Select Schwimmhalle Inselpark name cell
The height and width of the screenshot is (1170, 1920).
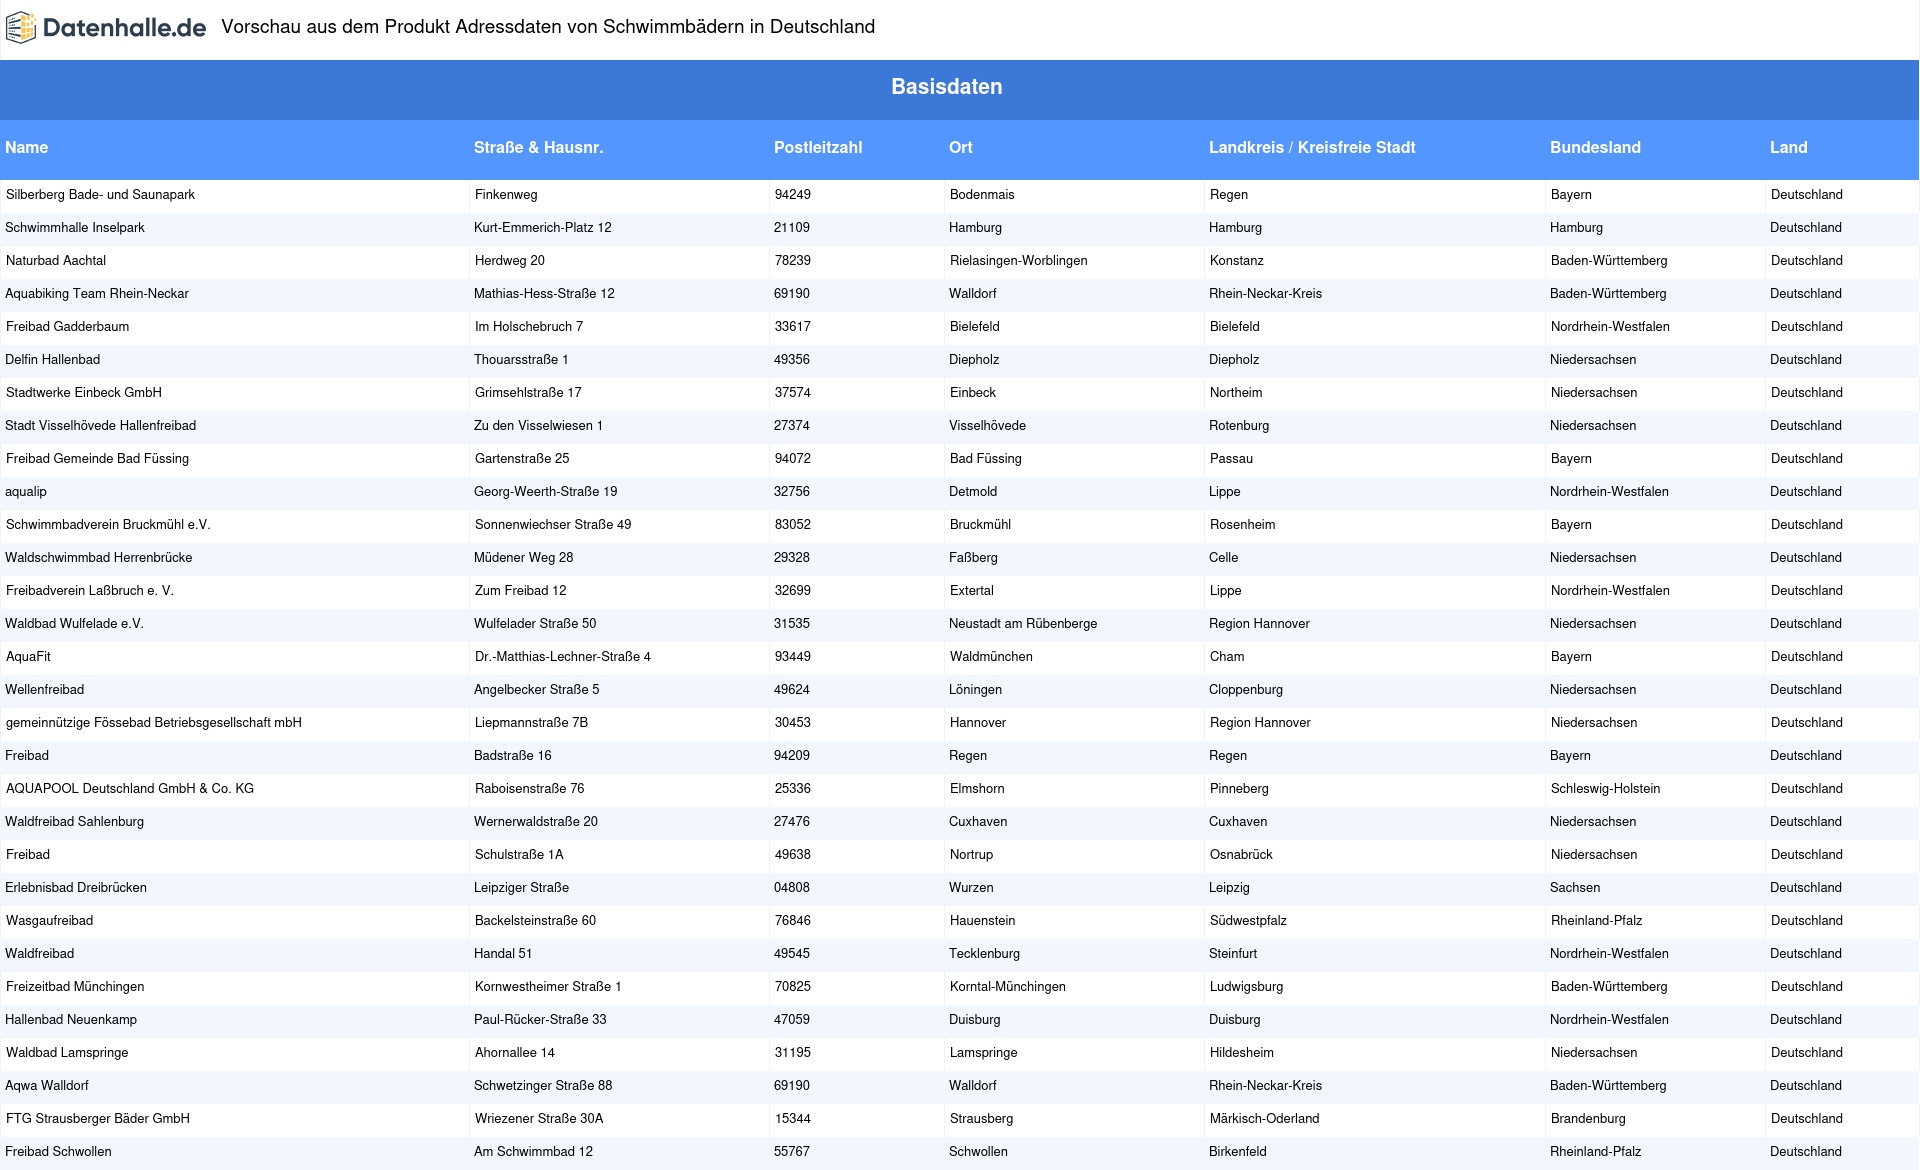[75, 228]
